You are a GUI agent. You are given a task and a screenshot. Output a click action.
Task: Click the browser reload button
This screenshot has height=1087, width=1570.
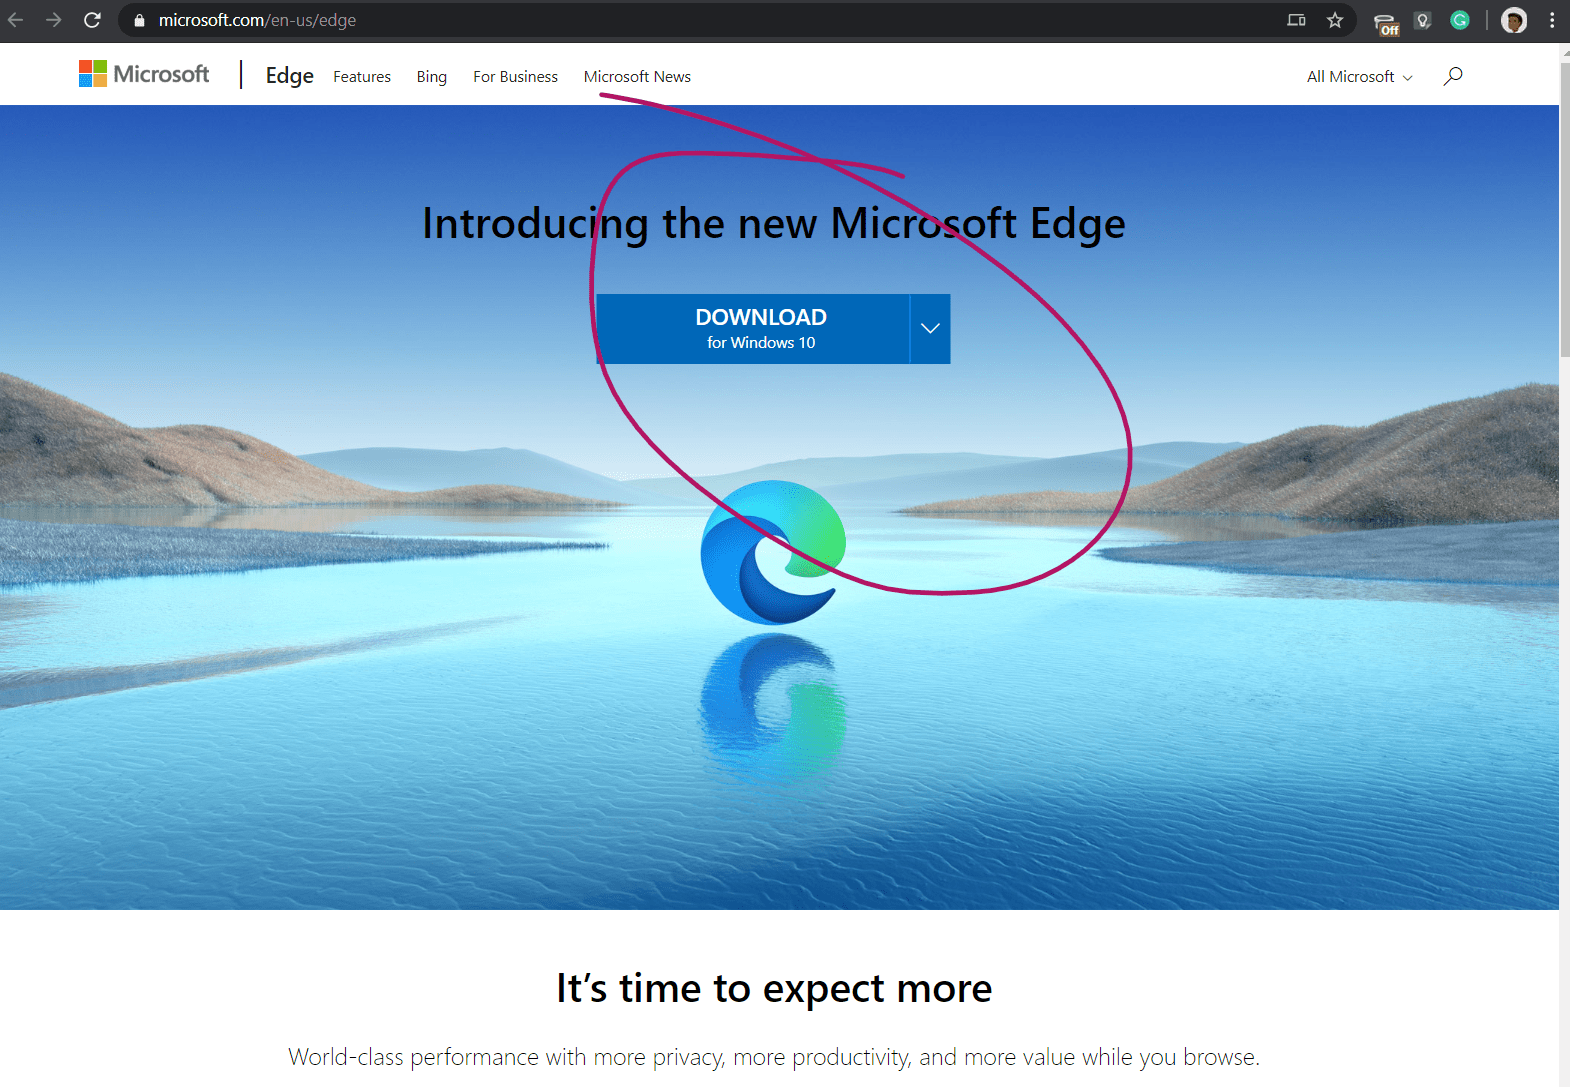coord(92,20)
